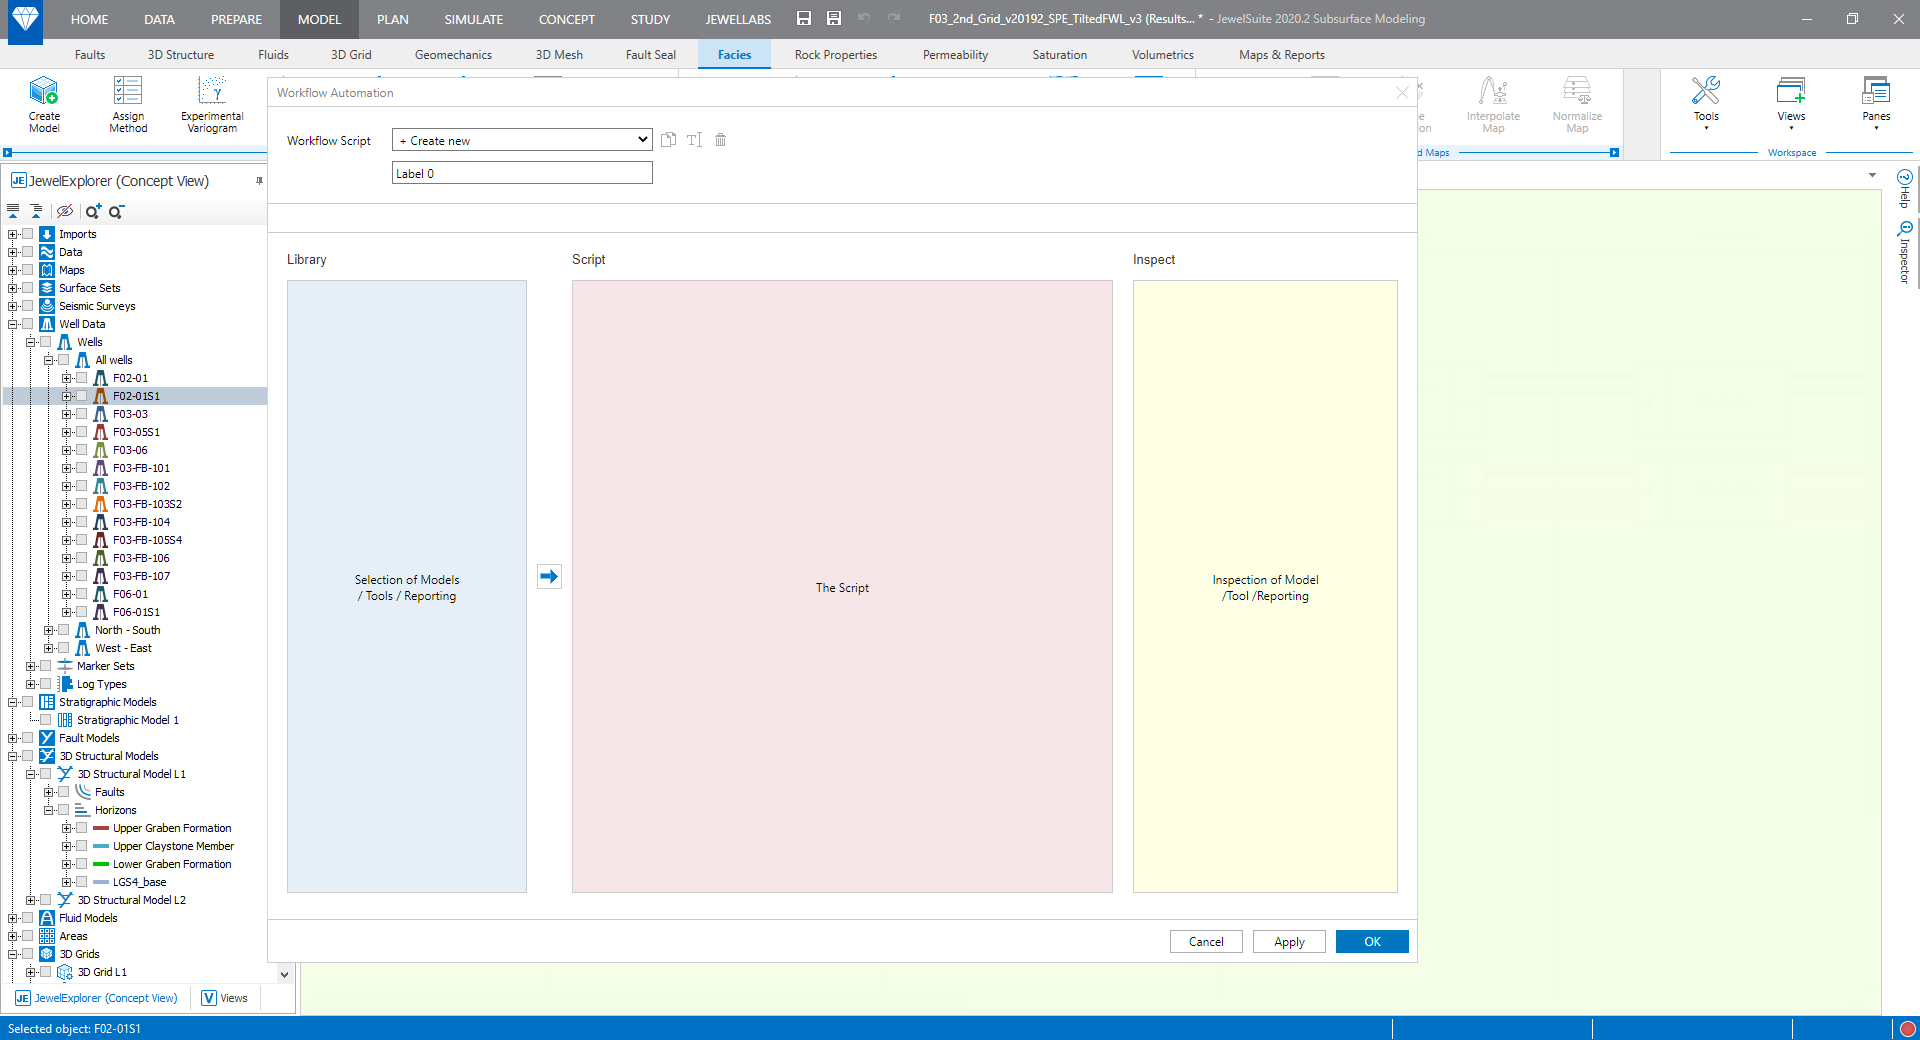Screen dimensions: 1920x1040
Task: Select the Maps & Reports sub-tab
Action: [x=1282, y=55]
